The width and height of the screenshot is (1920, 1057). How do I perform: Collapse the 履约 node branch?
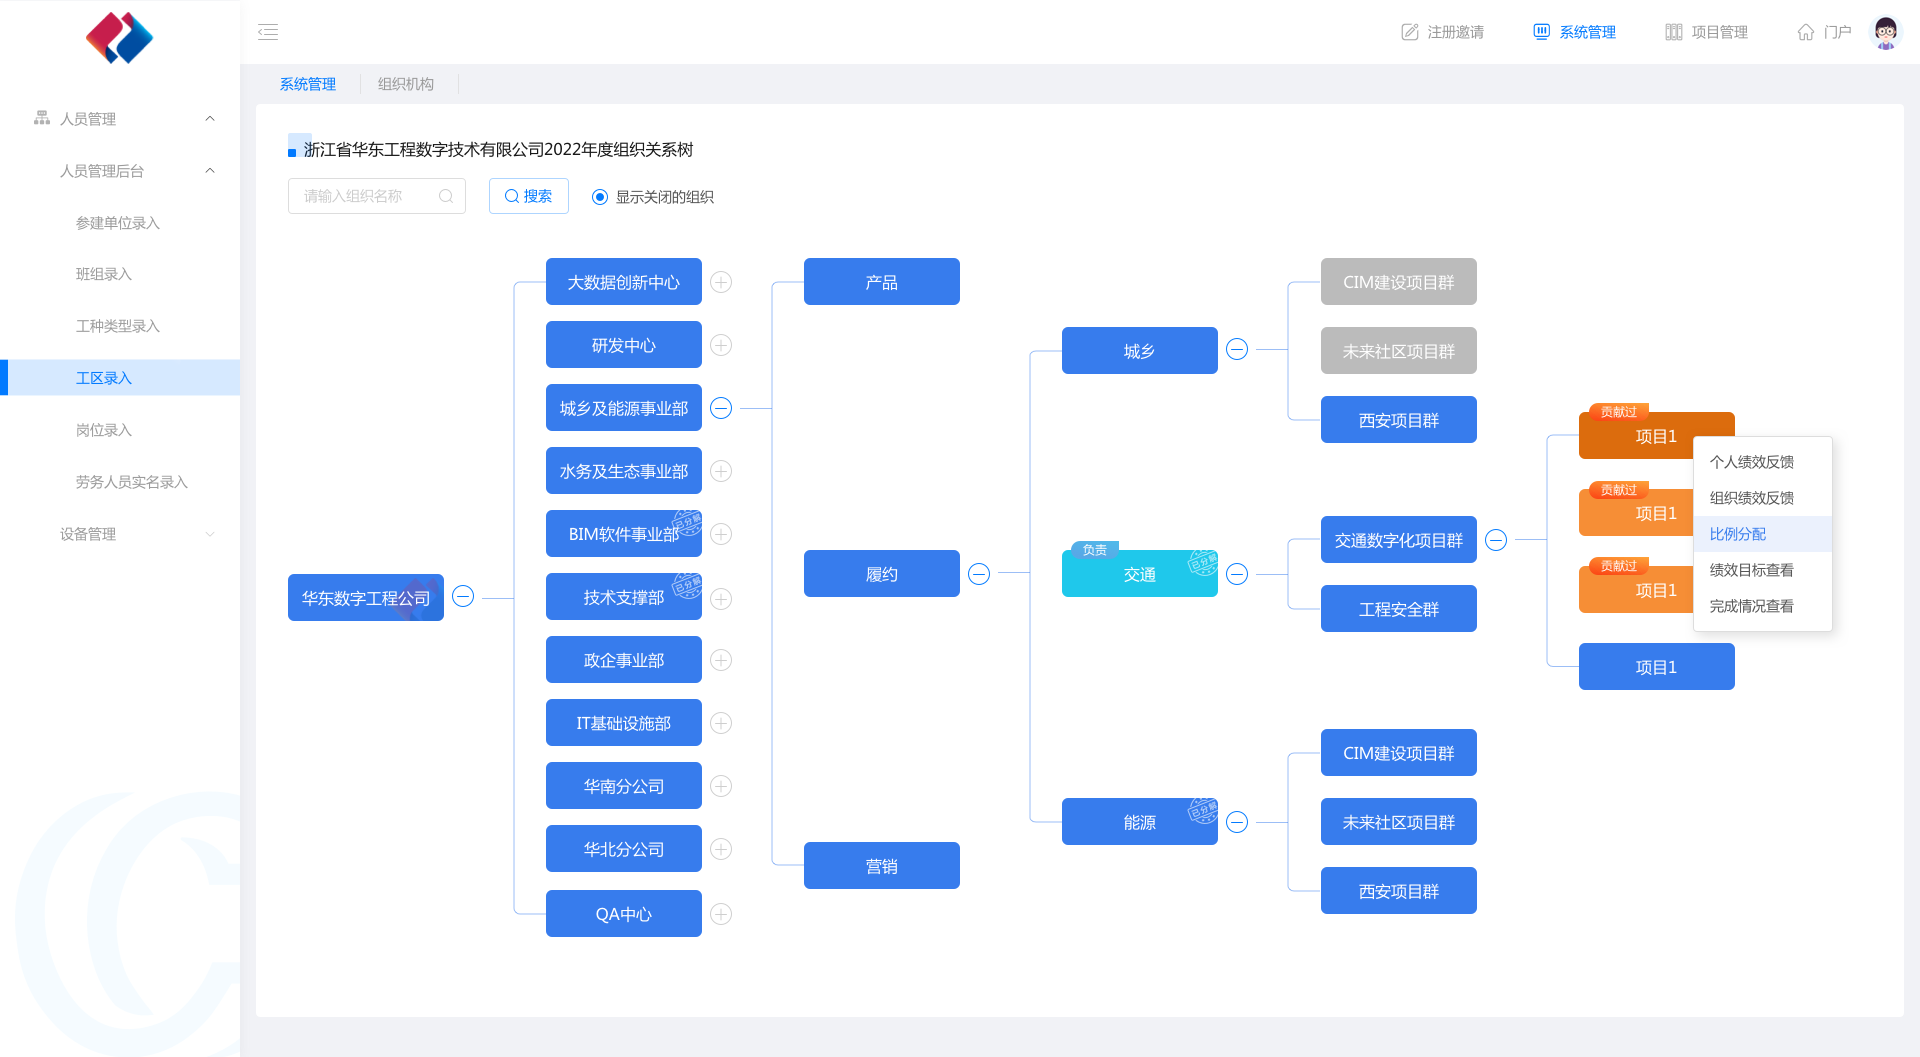(x=979, y=574)
